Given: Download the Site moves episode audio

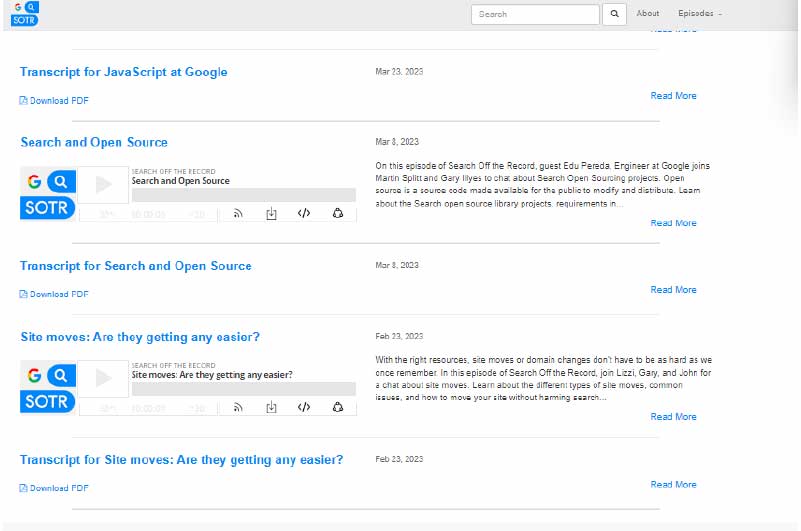Looking at the screenshot, I should [x=271, y=407].
